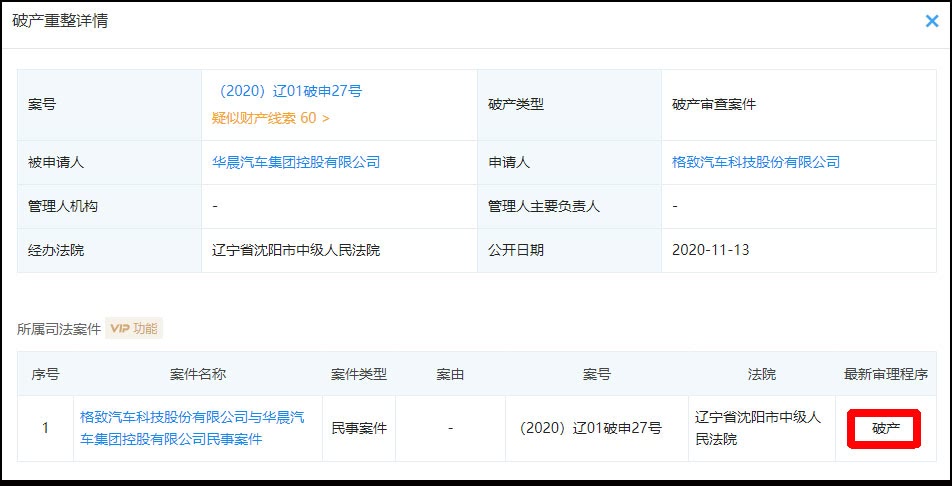Select case number cell in lower table row

(x=597, y=429)
